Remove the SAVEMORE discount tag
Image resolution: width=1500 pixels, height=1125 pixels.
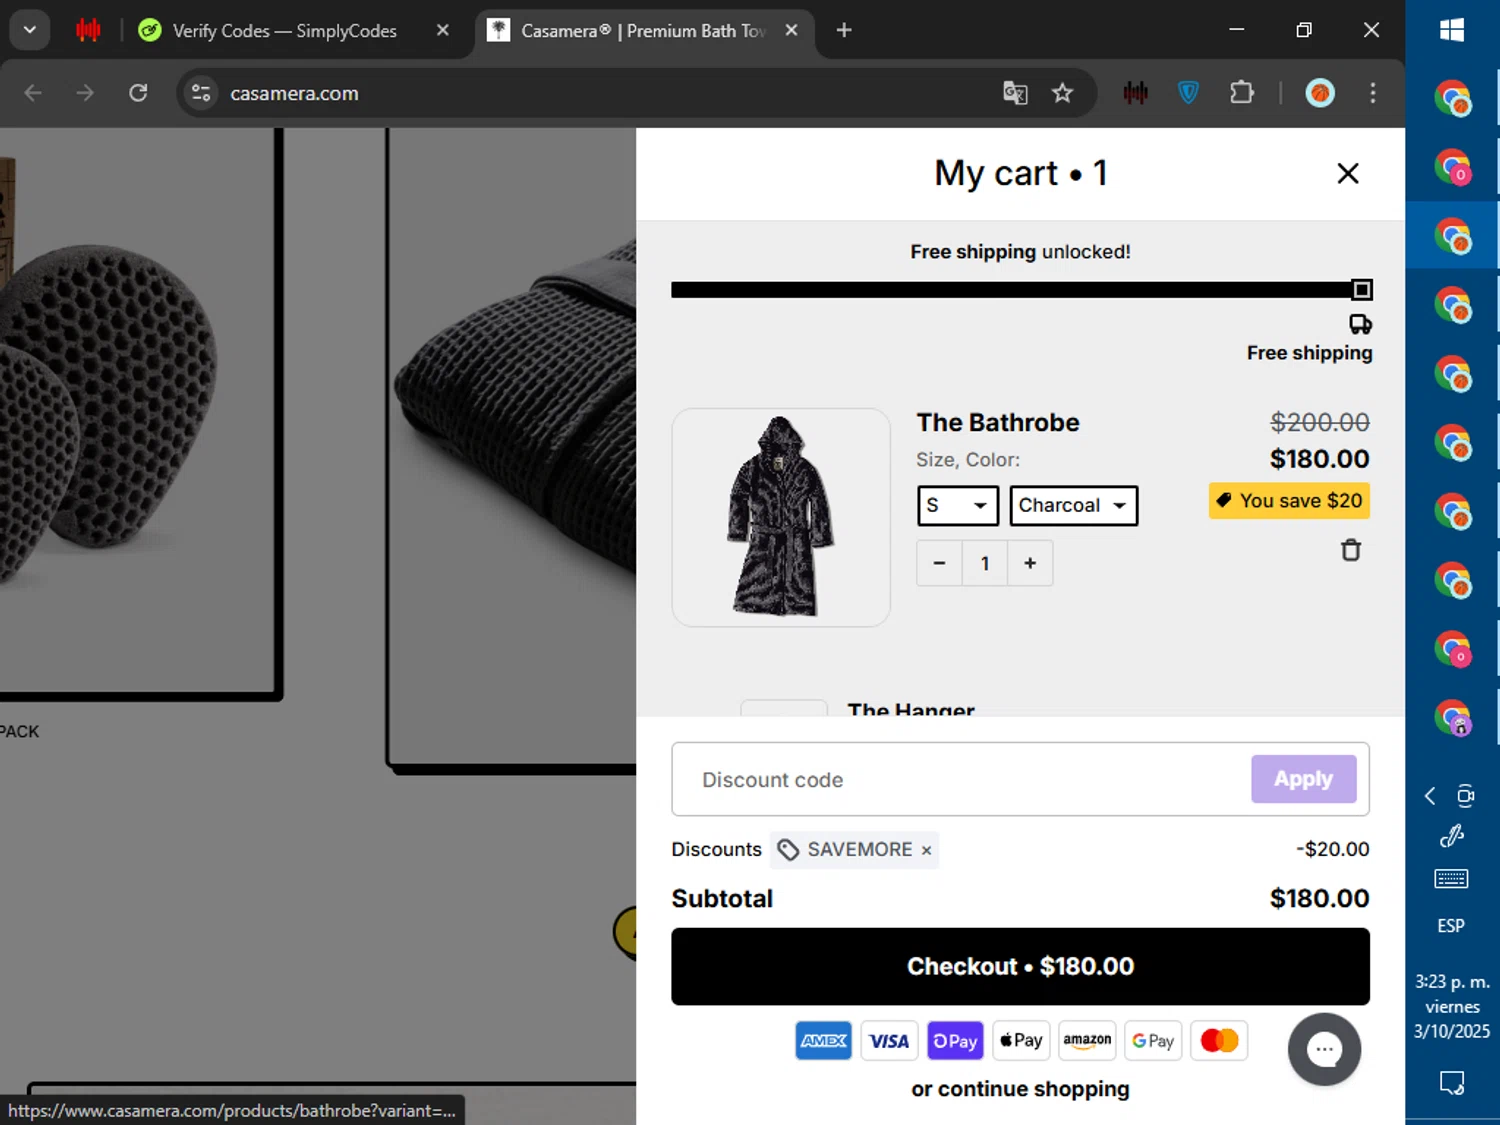(926, 850)
